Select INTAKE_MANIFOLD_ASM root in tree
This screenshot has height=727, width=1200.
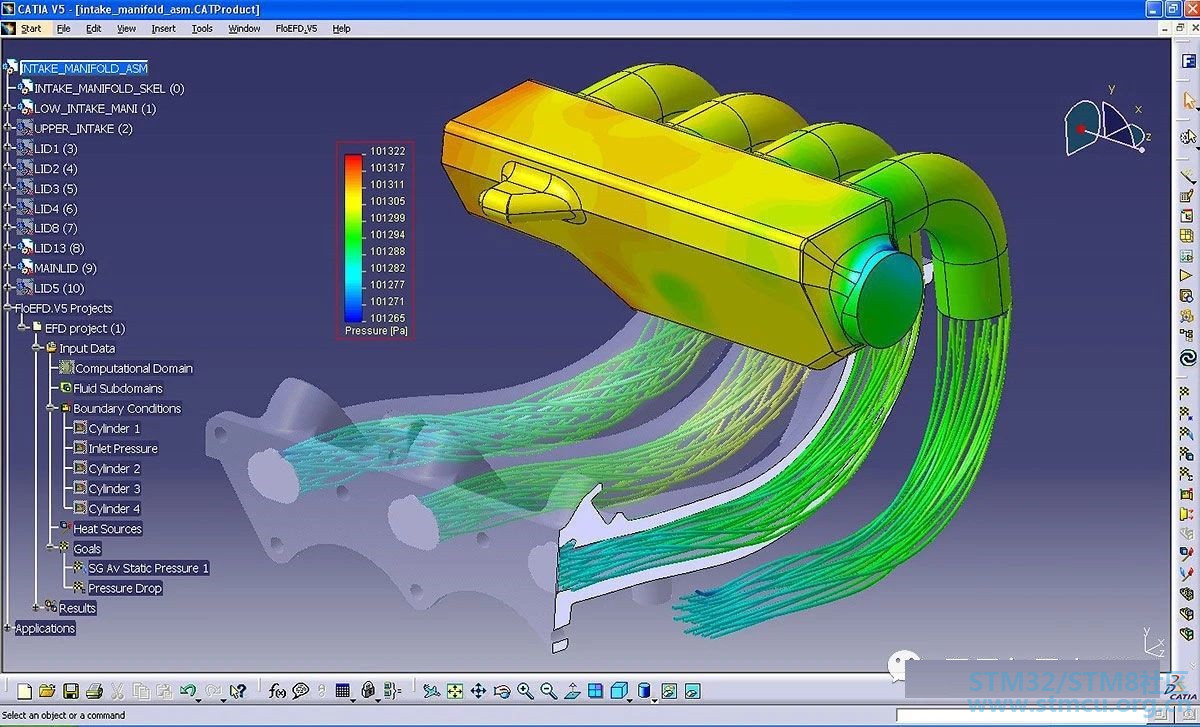tap(84, 68)
